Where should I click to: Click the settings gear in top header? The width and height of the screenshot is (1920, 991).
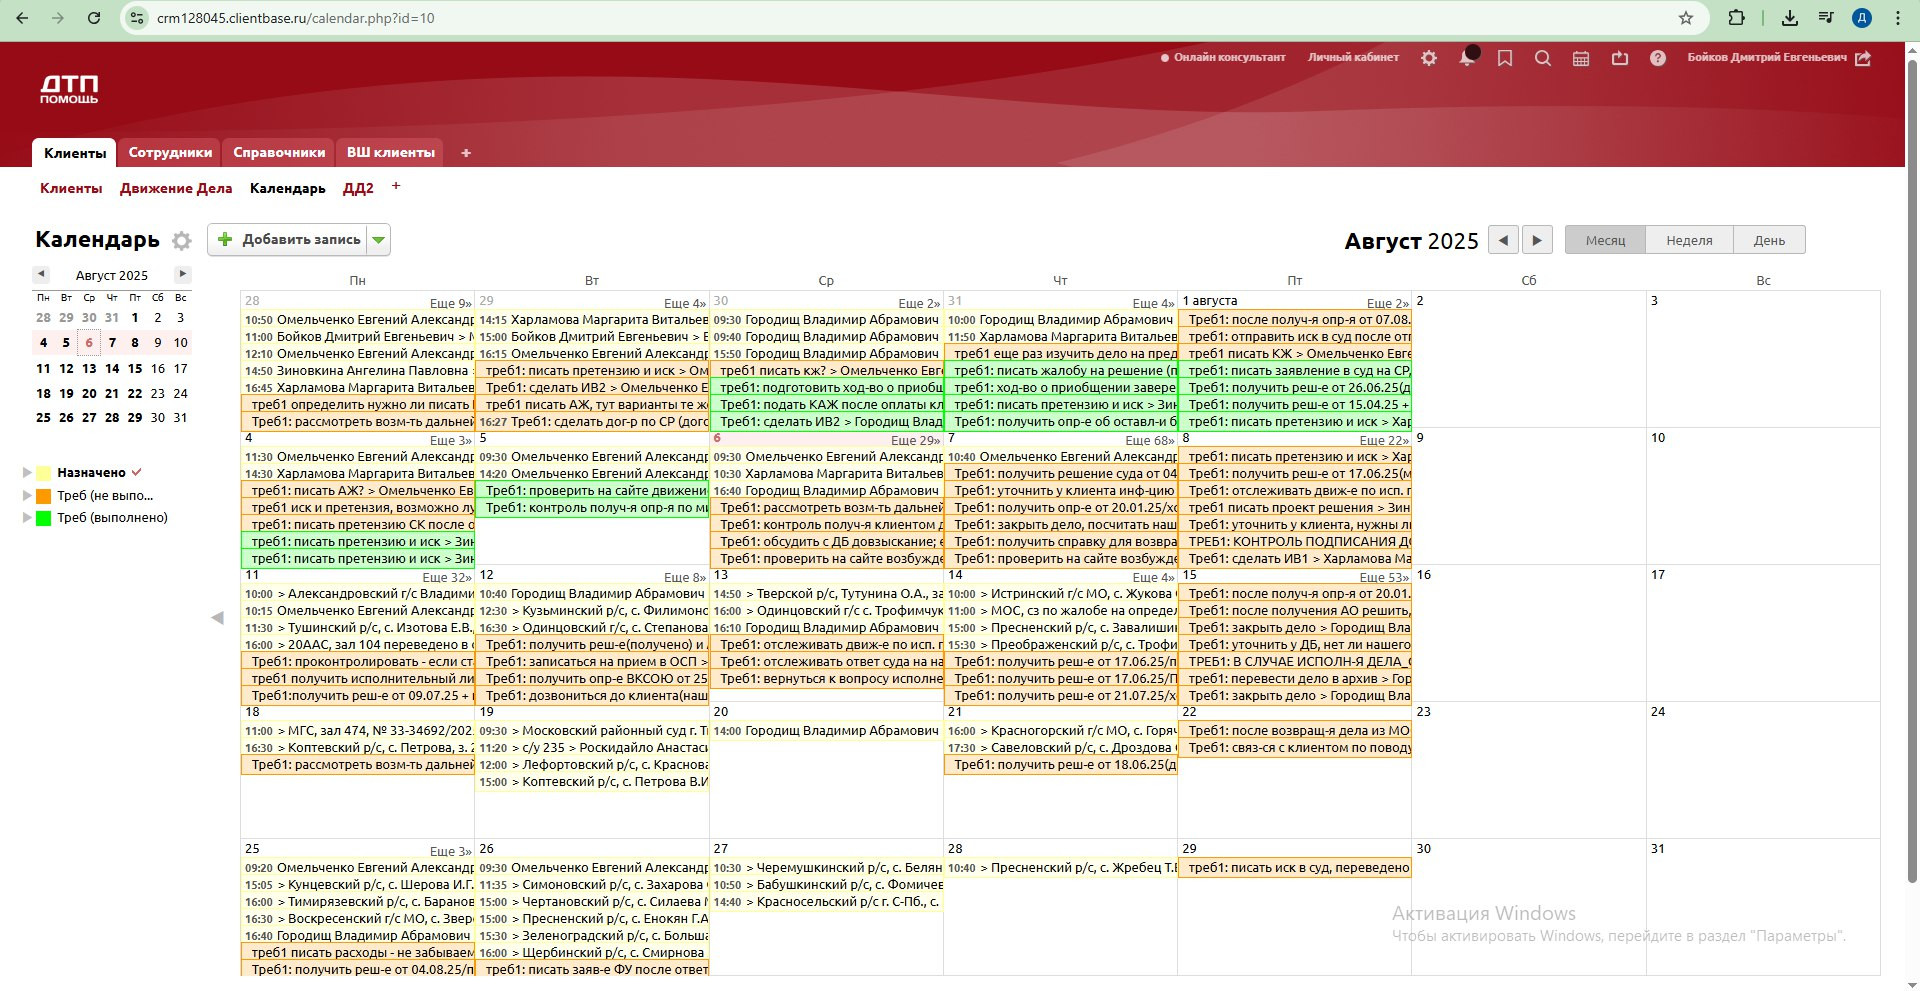[x=1428, y=58]
